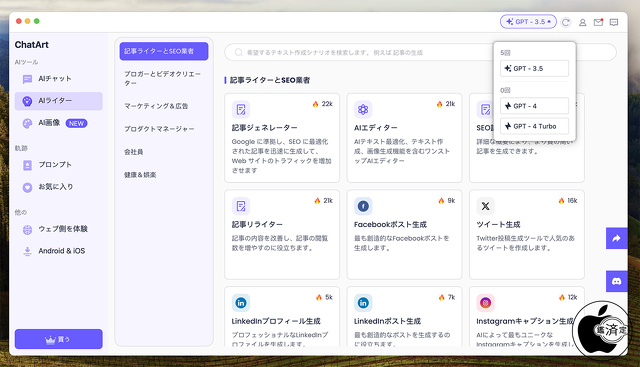Click the 買う purchase button
Image resolution: width=640 pixels, height=367 pixels.
tap(58, 339)
